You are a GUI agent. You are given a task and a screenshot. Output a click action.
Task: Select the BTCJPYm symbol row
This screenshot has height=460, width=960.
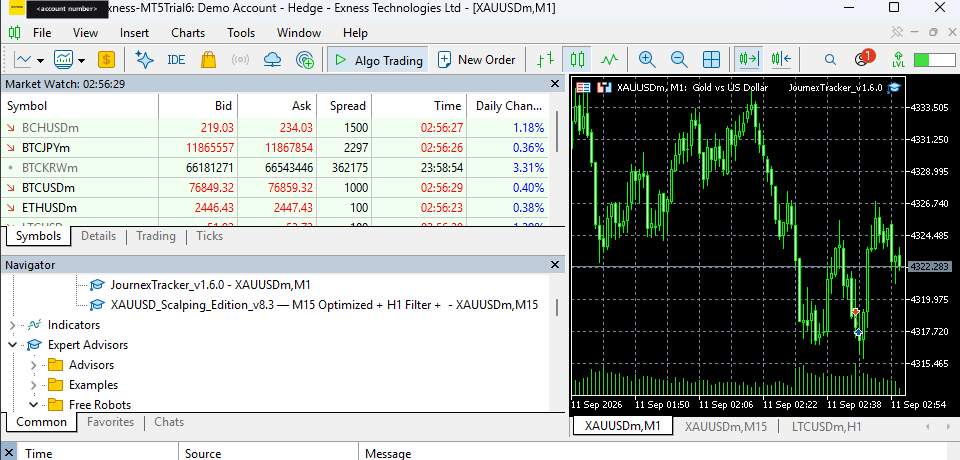tap(275, 148)
